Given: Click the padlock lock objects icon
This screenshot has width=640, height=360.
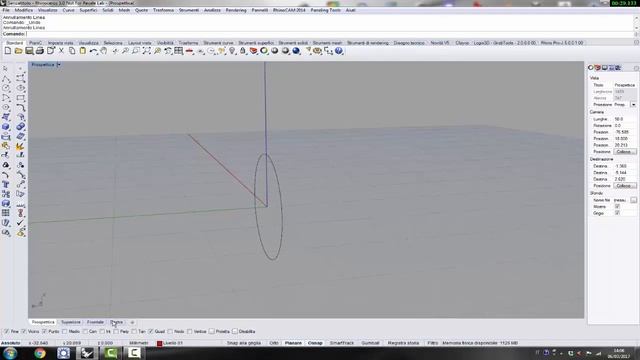Looking at the screenshot, I should pos(243,51).
